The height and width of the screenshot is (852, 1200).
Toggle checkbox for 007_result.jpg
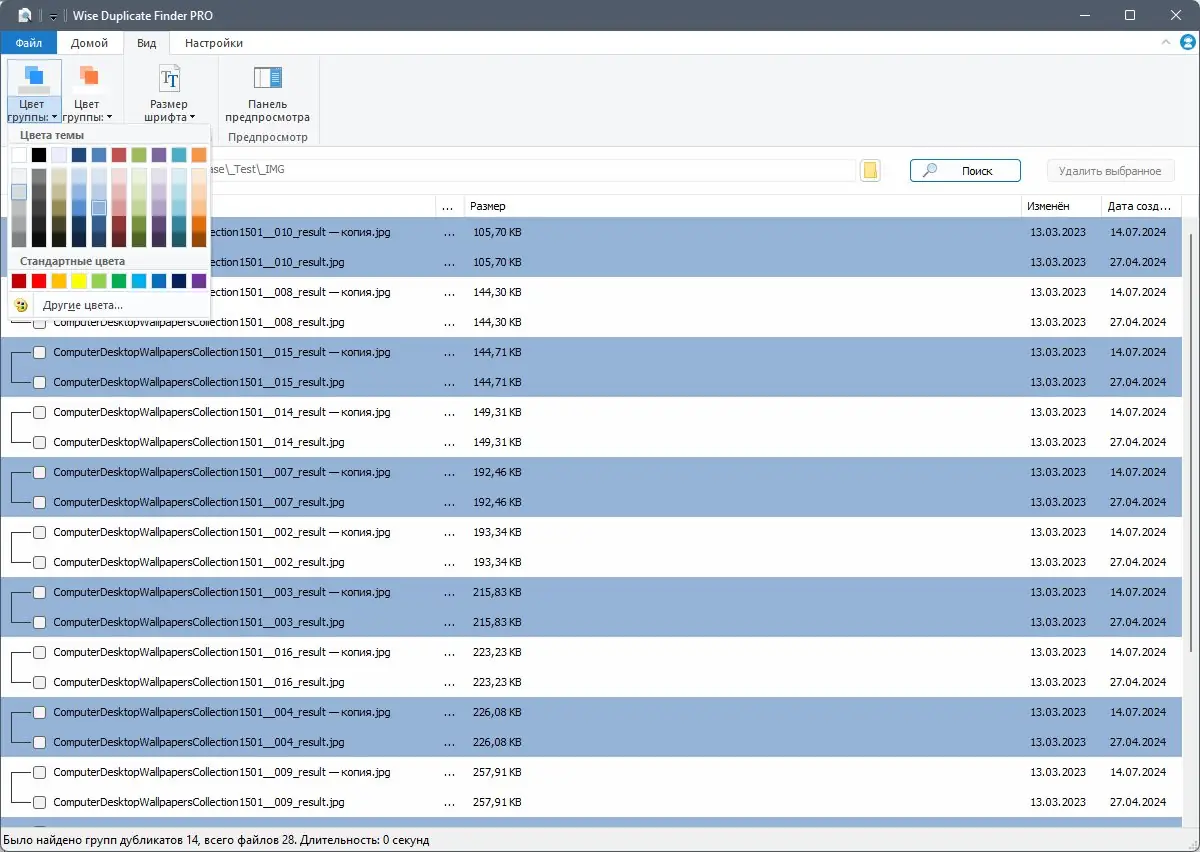pyautogui.click(x=40, y=502)
